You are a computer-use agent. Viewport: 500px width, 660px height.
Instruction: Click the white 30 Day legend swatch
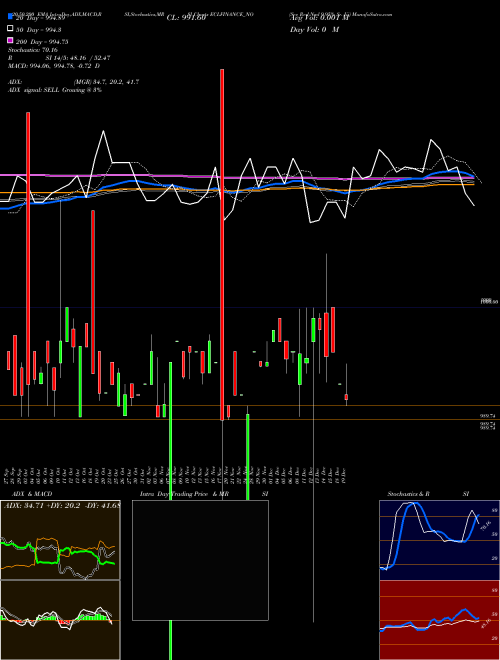10,29
